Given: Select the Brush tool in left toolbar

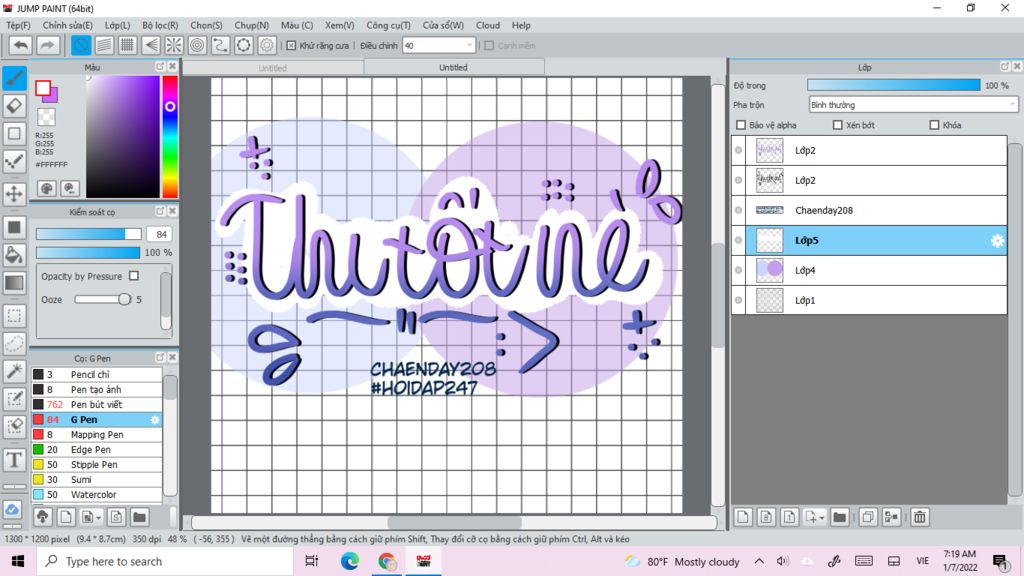Looking at the screenshot, I should click(14, 78).
